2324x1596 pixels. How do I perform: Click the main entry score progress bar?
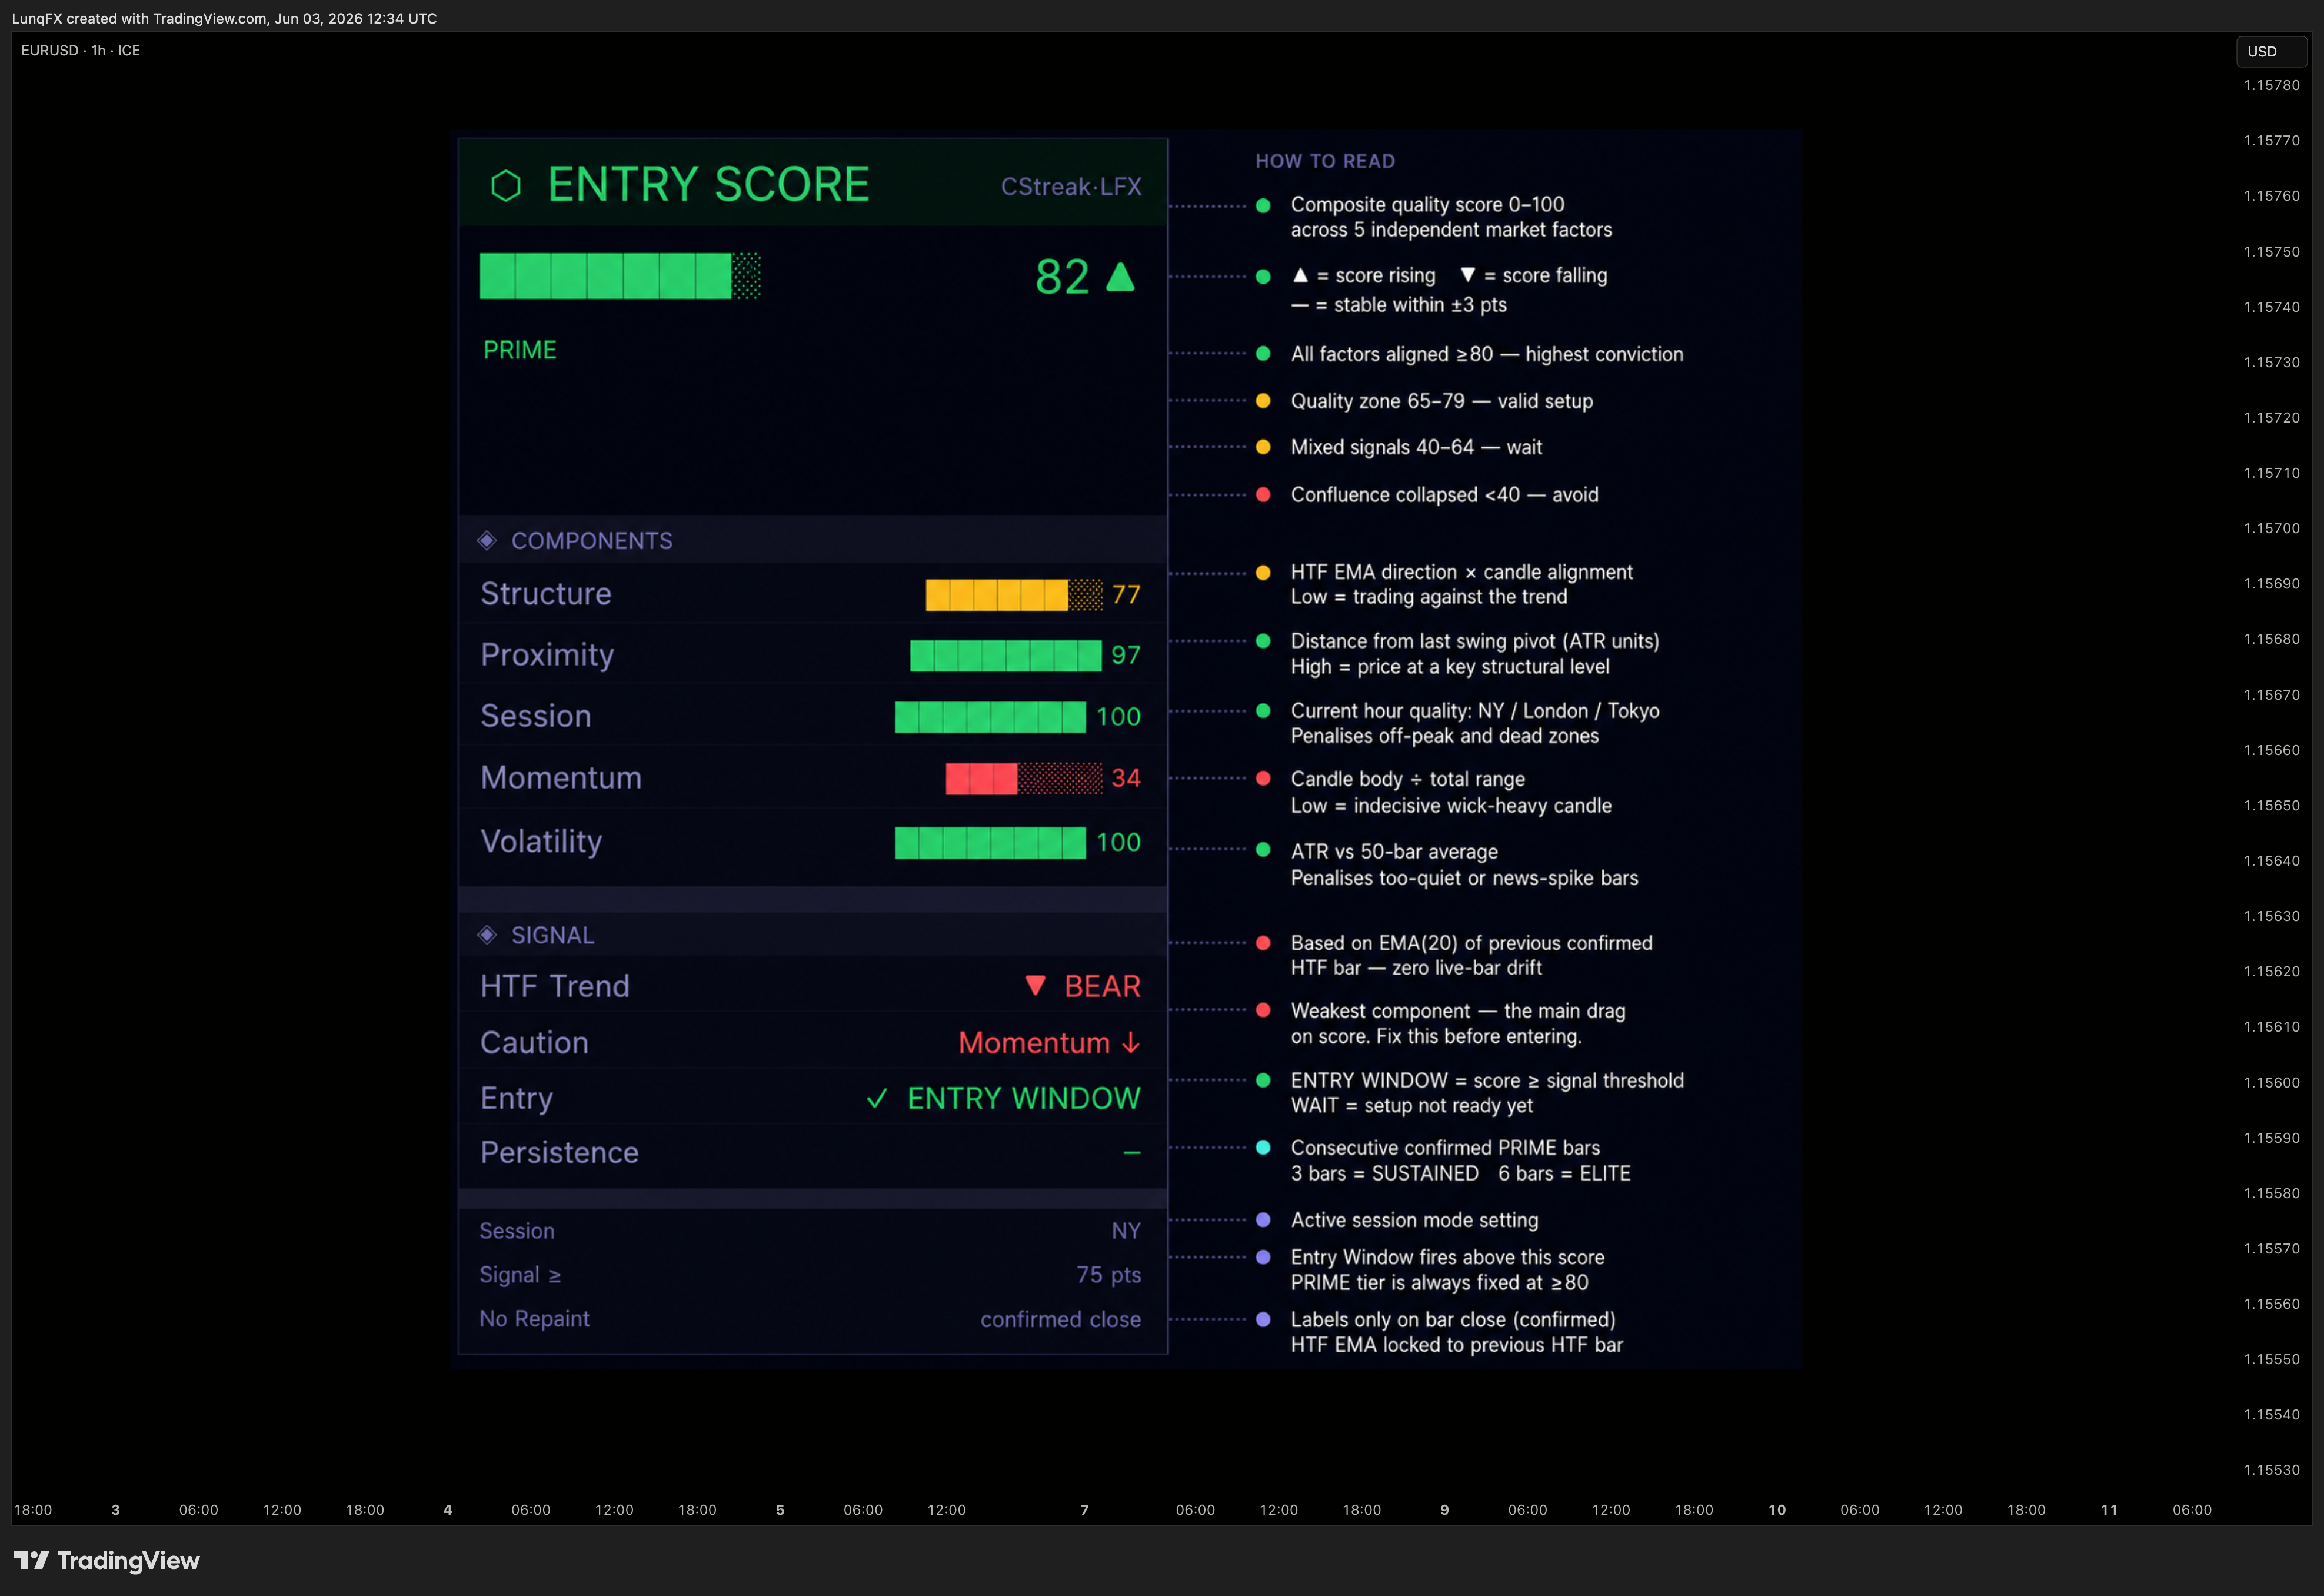pos(620,277)
